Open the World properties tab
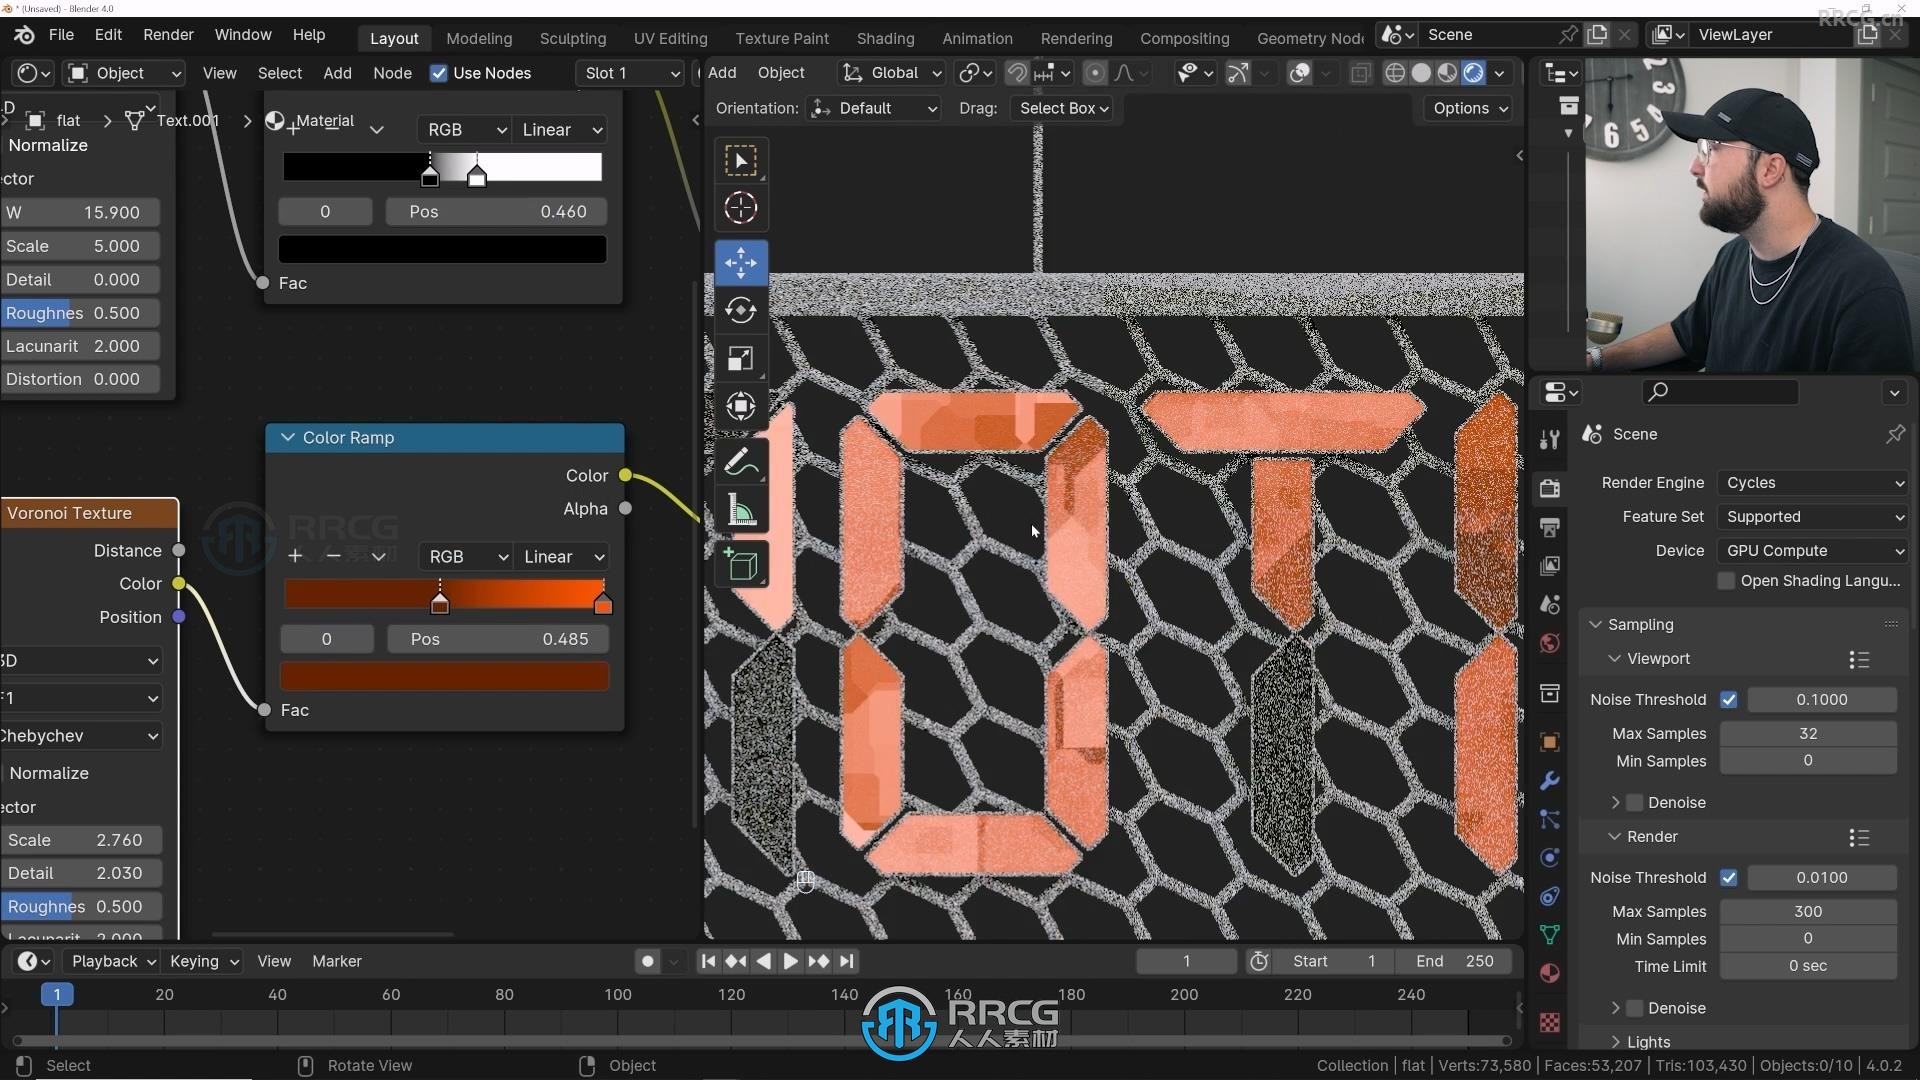Screen dimensions: 1920x1080 1550,643
